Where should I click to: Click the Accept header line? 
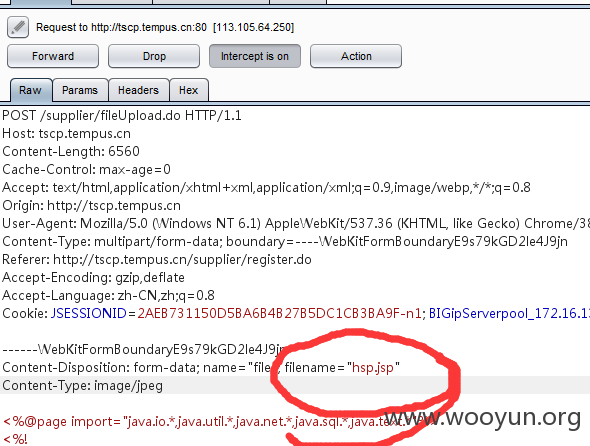266,187
